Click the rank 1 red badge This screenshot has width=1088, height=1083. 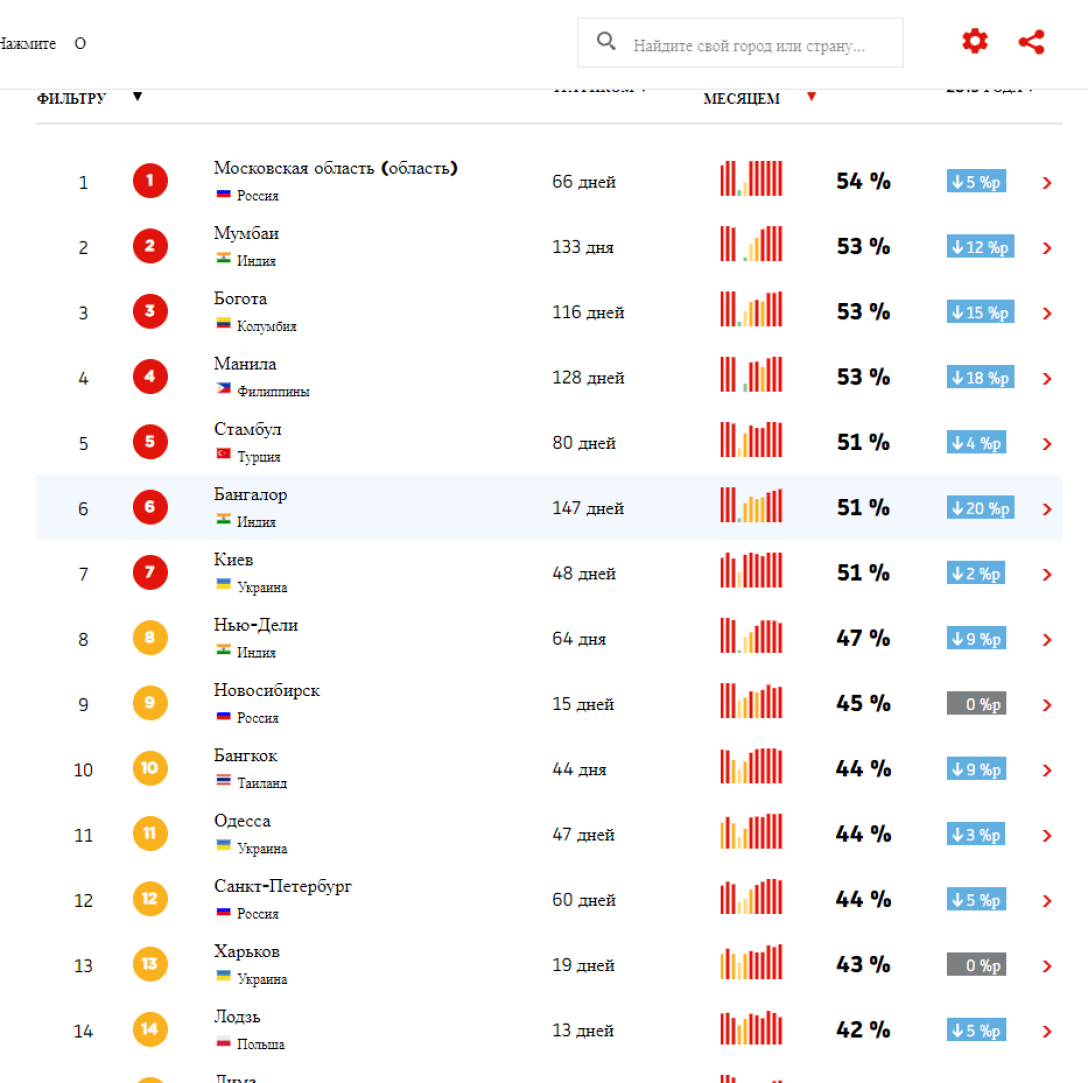click(x=150, y=181)
